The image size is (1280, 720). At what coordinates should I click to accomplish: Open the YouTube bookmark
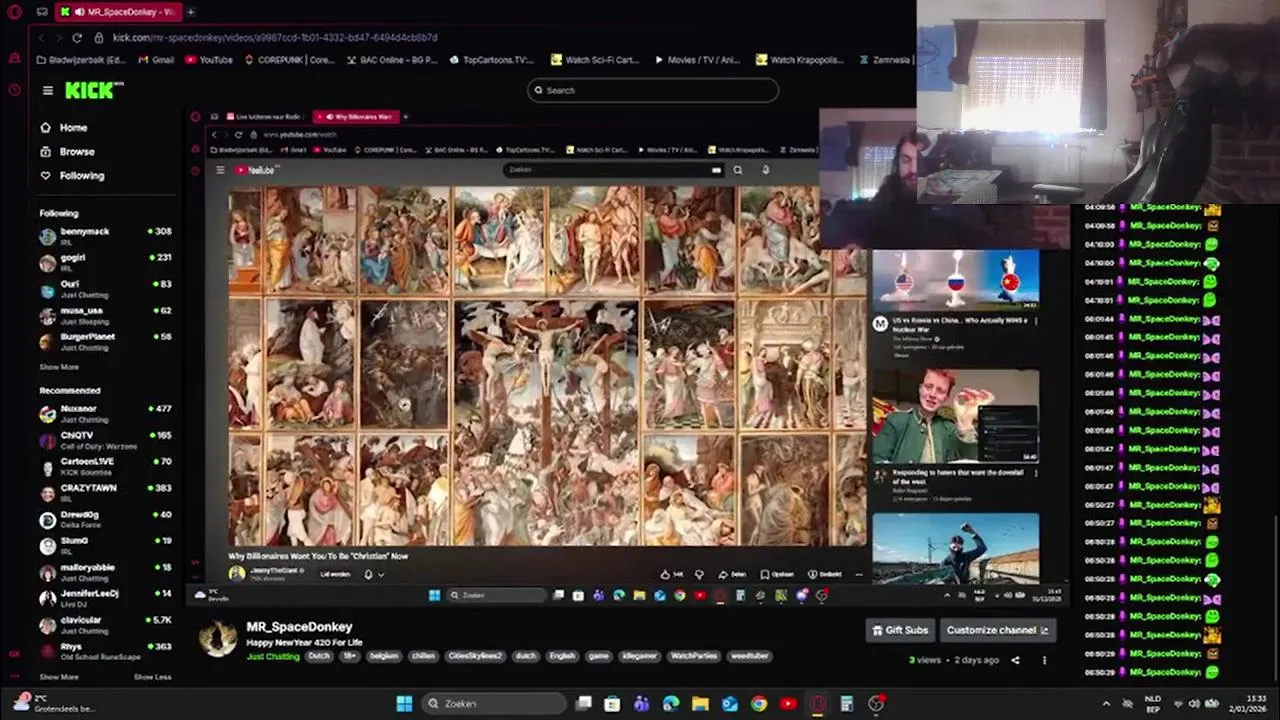pyautogui.click(x=208, y=60)
